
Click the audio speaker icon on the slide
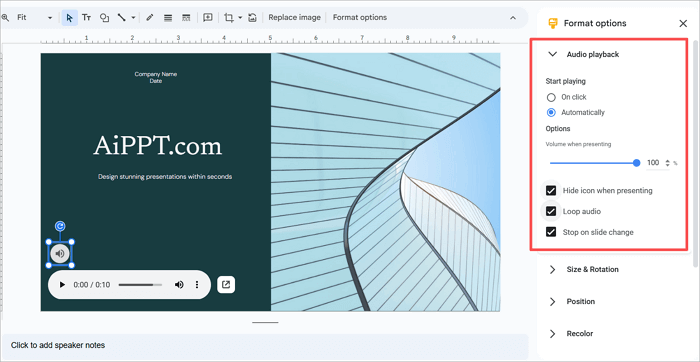coord(60,254)
